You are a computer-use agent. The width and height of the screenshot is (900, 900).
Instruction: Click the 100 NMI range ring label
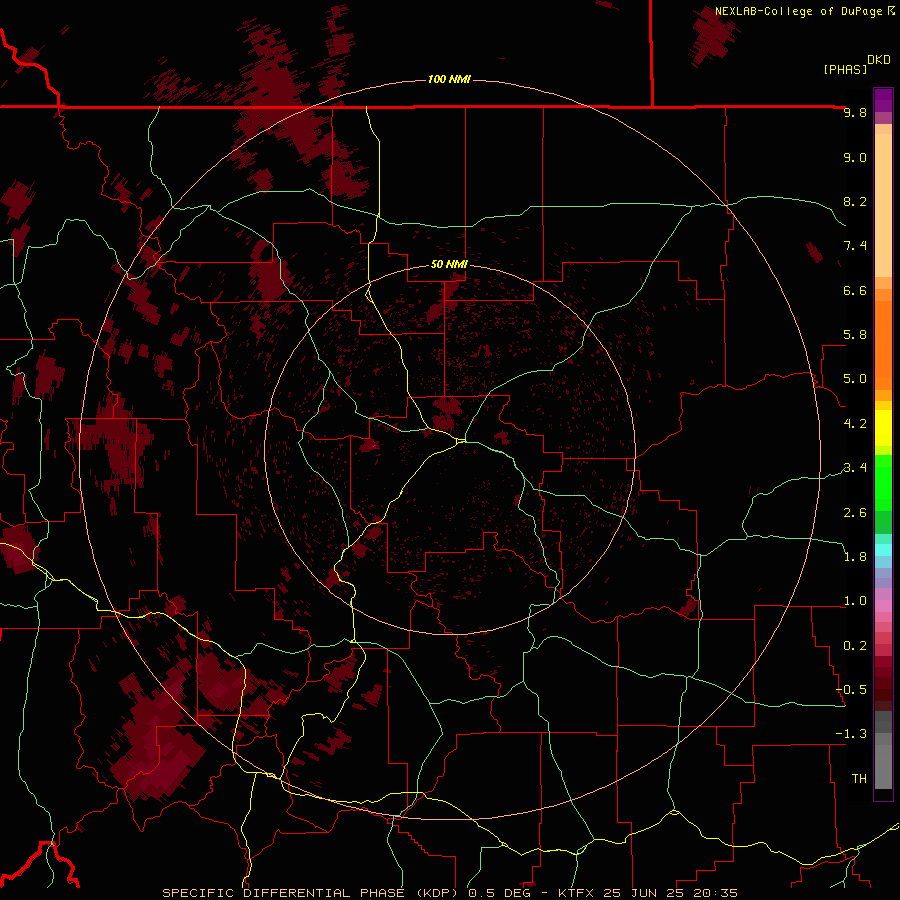[449, 79]
